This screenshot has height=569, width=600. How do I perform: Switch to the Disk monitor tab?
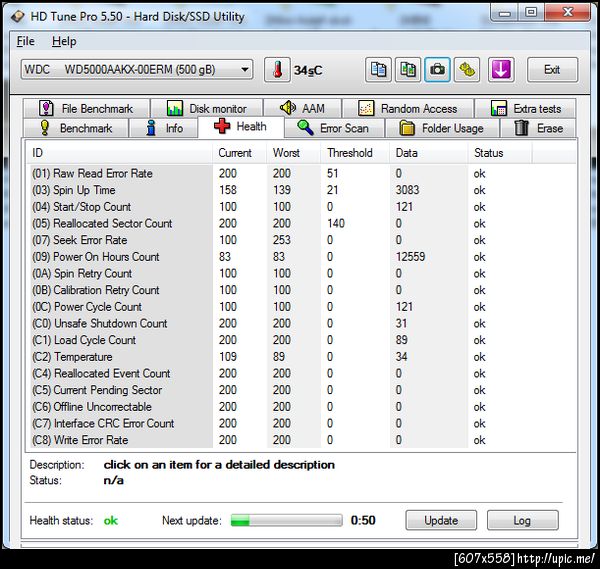coord(207,109)
